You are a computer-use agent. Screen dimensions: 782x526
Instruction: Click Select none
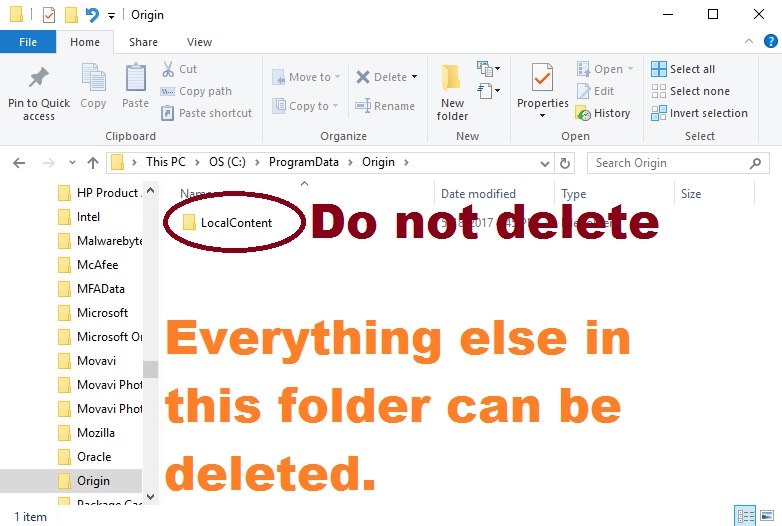(x=690, y=91)
